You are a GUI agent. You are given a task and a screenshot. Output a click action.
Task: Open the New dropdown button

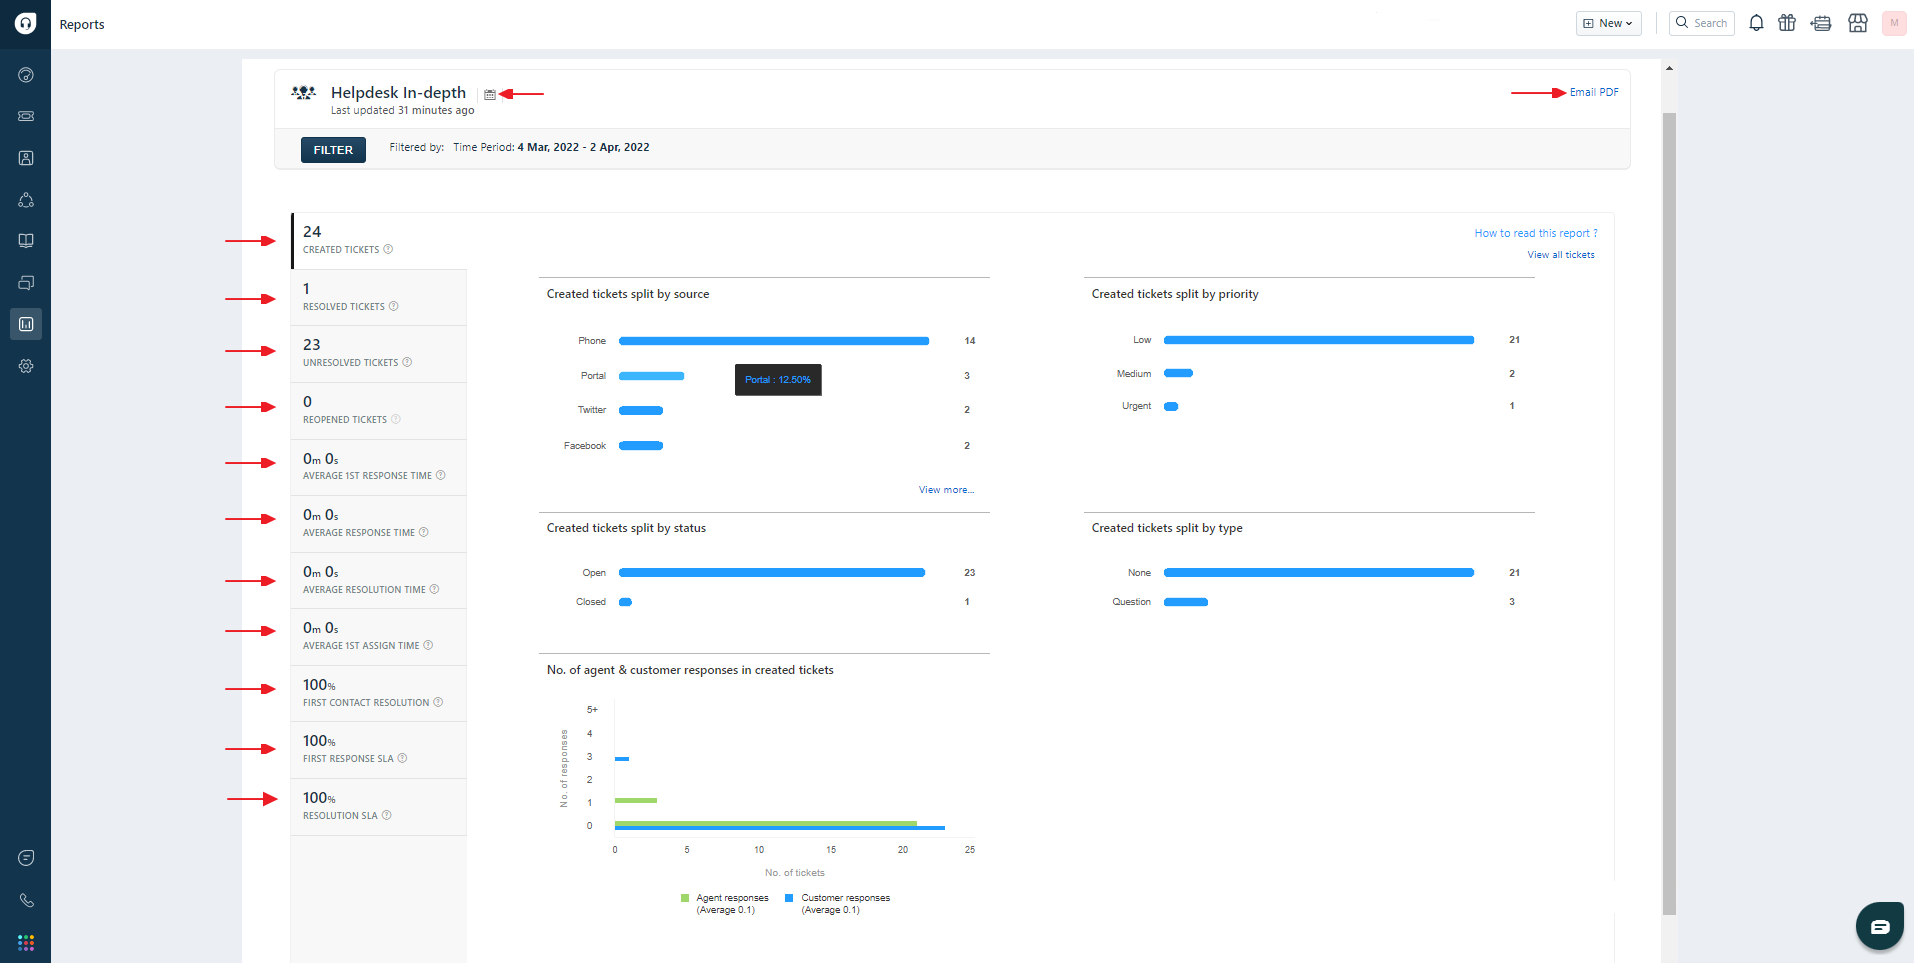point(1609,23)
